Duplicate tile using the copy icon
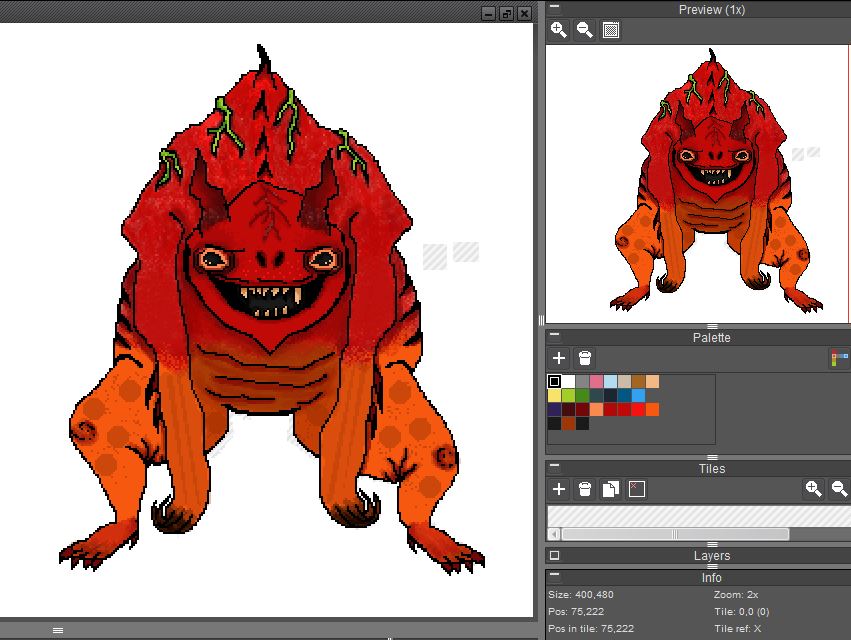851x640 pixels. click(x=611, y=489)
